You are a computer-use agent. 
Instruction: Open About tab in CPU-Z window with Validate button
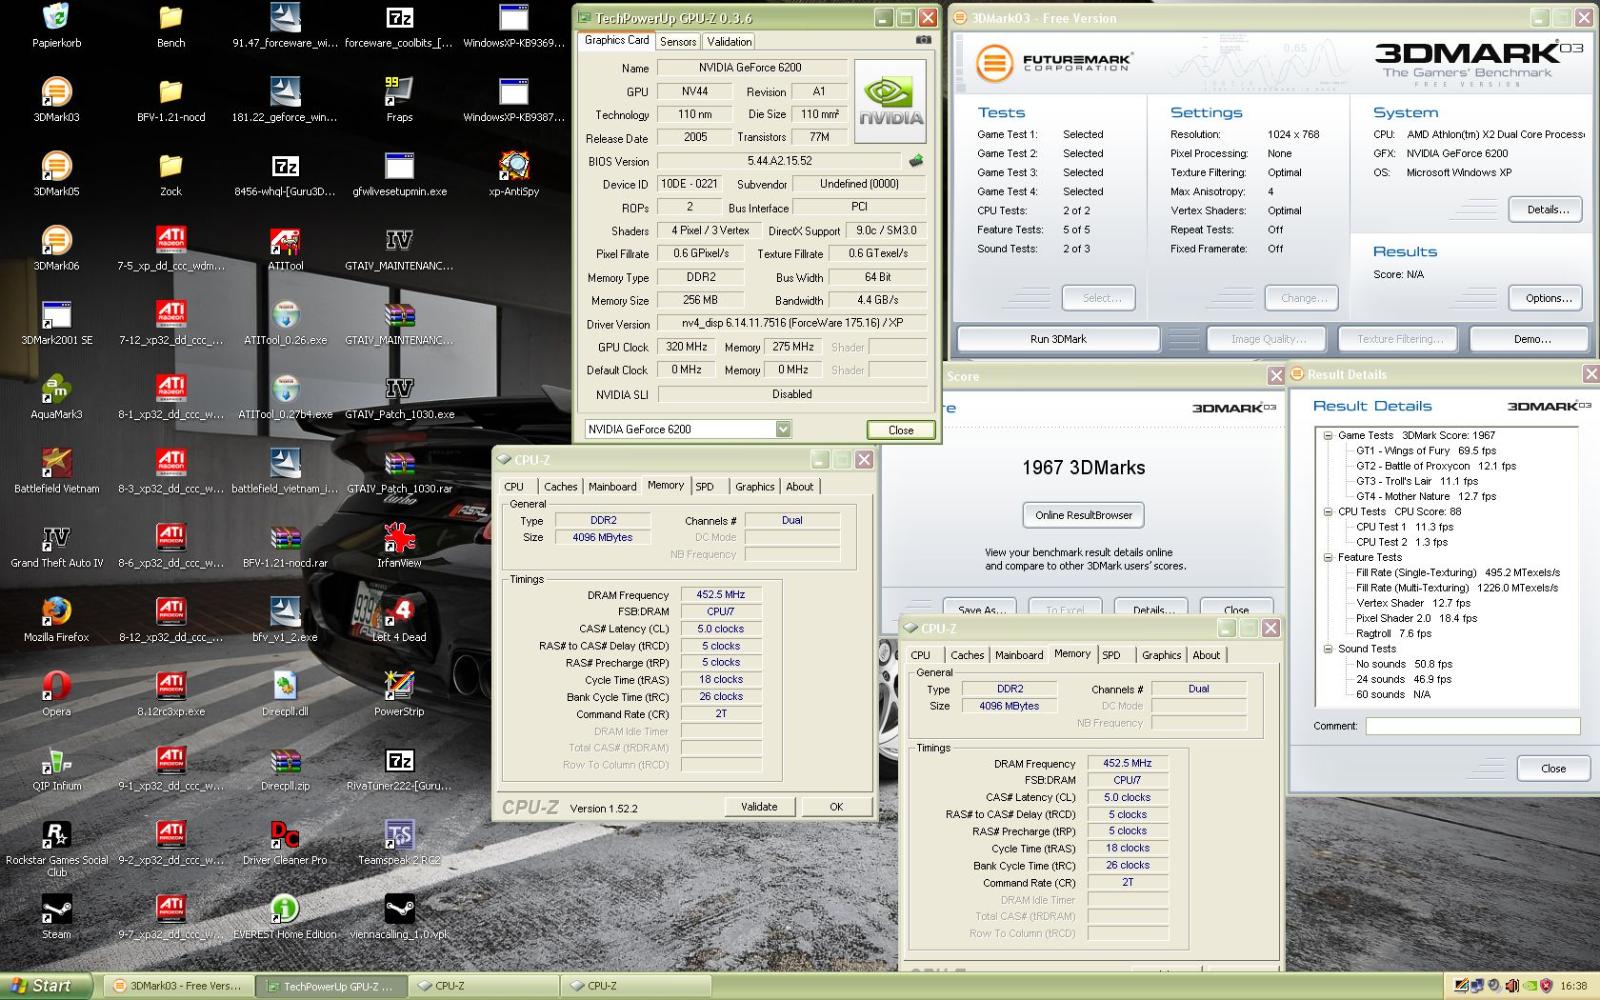pyautogui.click(x=799, y=486)
